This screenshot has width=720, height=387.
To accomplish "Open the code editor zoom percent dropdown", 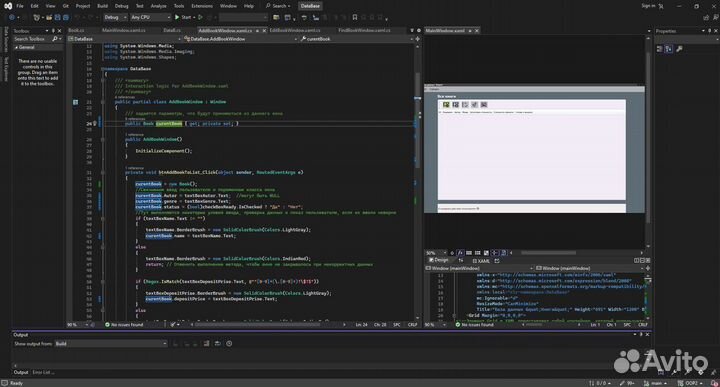I will pos(78,325).
